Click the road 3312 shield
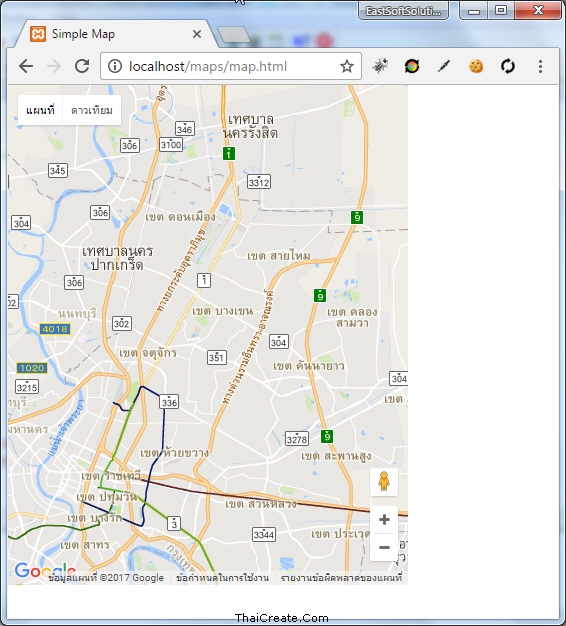The image size is (566, 626). 259,182
